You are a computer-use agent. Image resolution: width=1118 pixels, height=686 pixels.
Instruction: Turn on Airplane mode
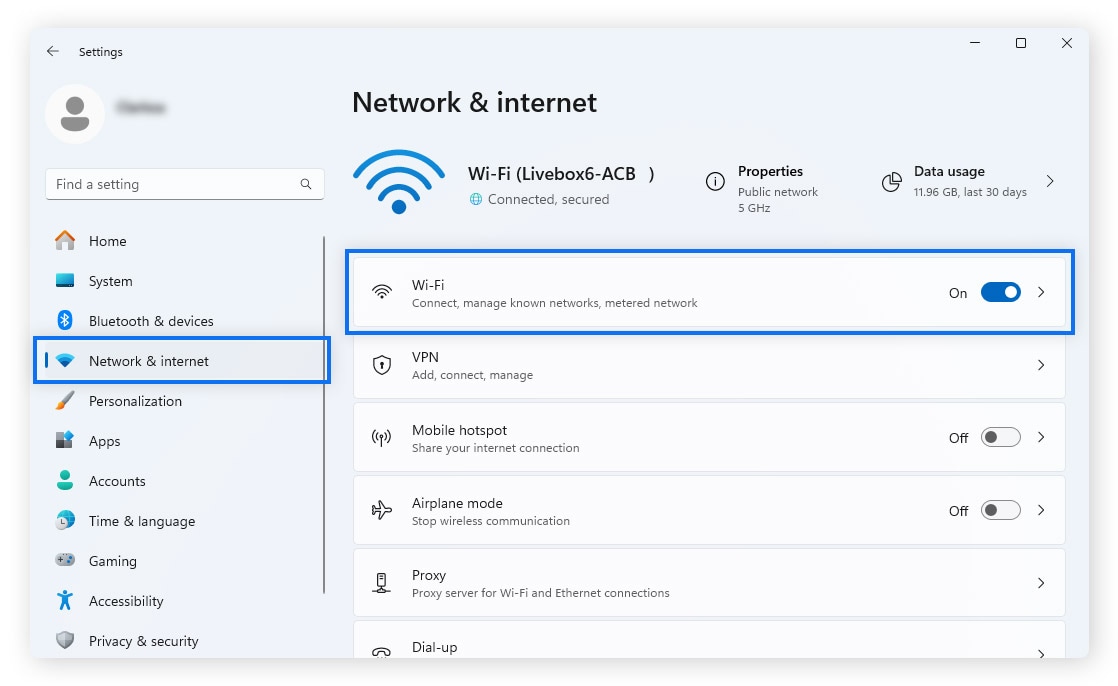[1000, 510]
